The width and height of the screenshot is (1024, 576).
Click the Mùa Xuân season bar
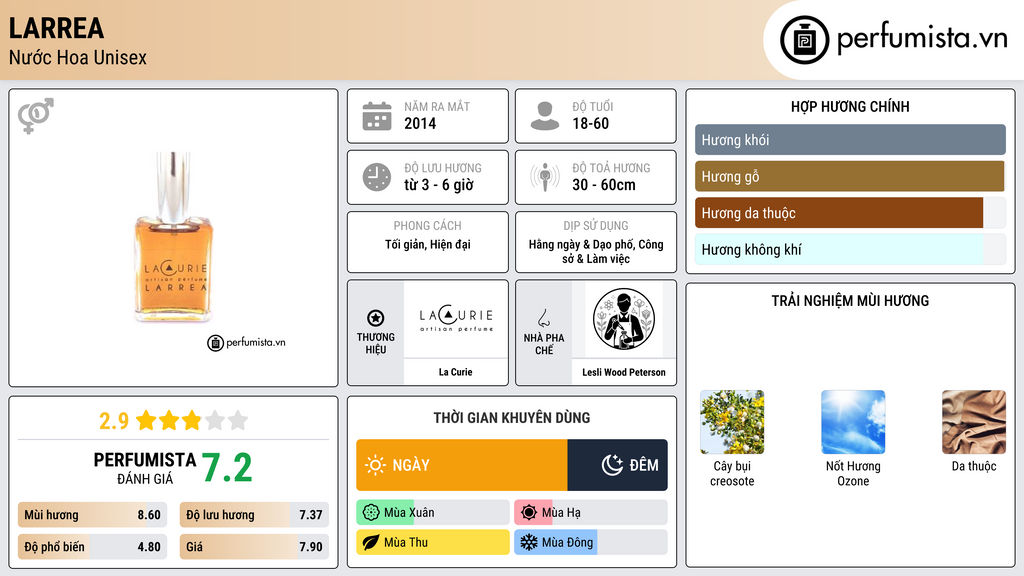point(433,513)
